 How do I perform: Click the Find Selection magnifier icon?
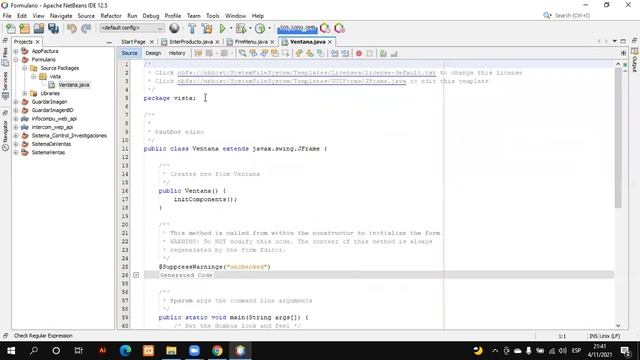(x=242, y=53)
